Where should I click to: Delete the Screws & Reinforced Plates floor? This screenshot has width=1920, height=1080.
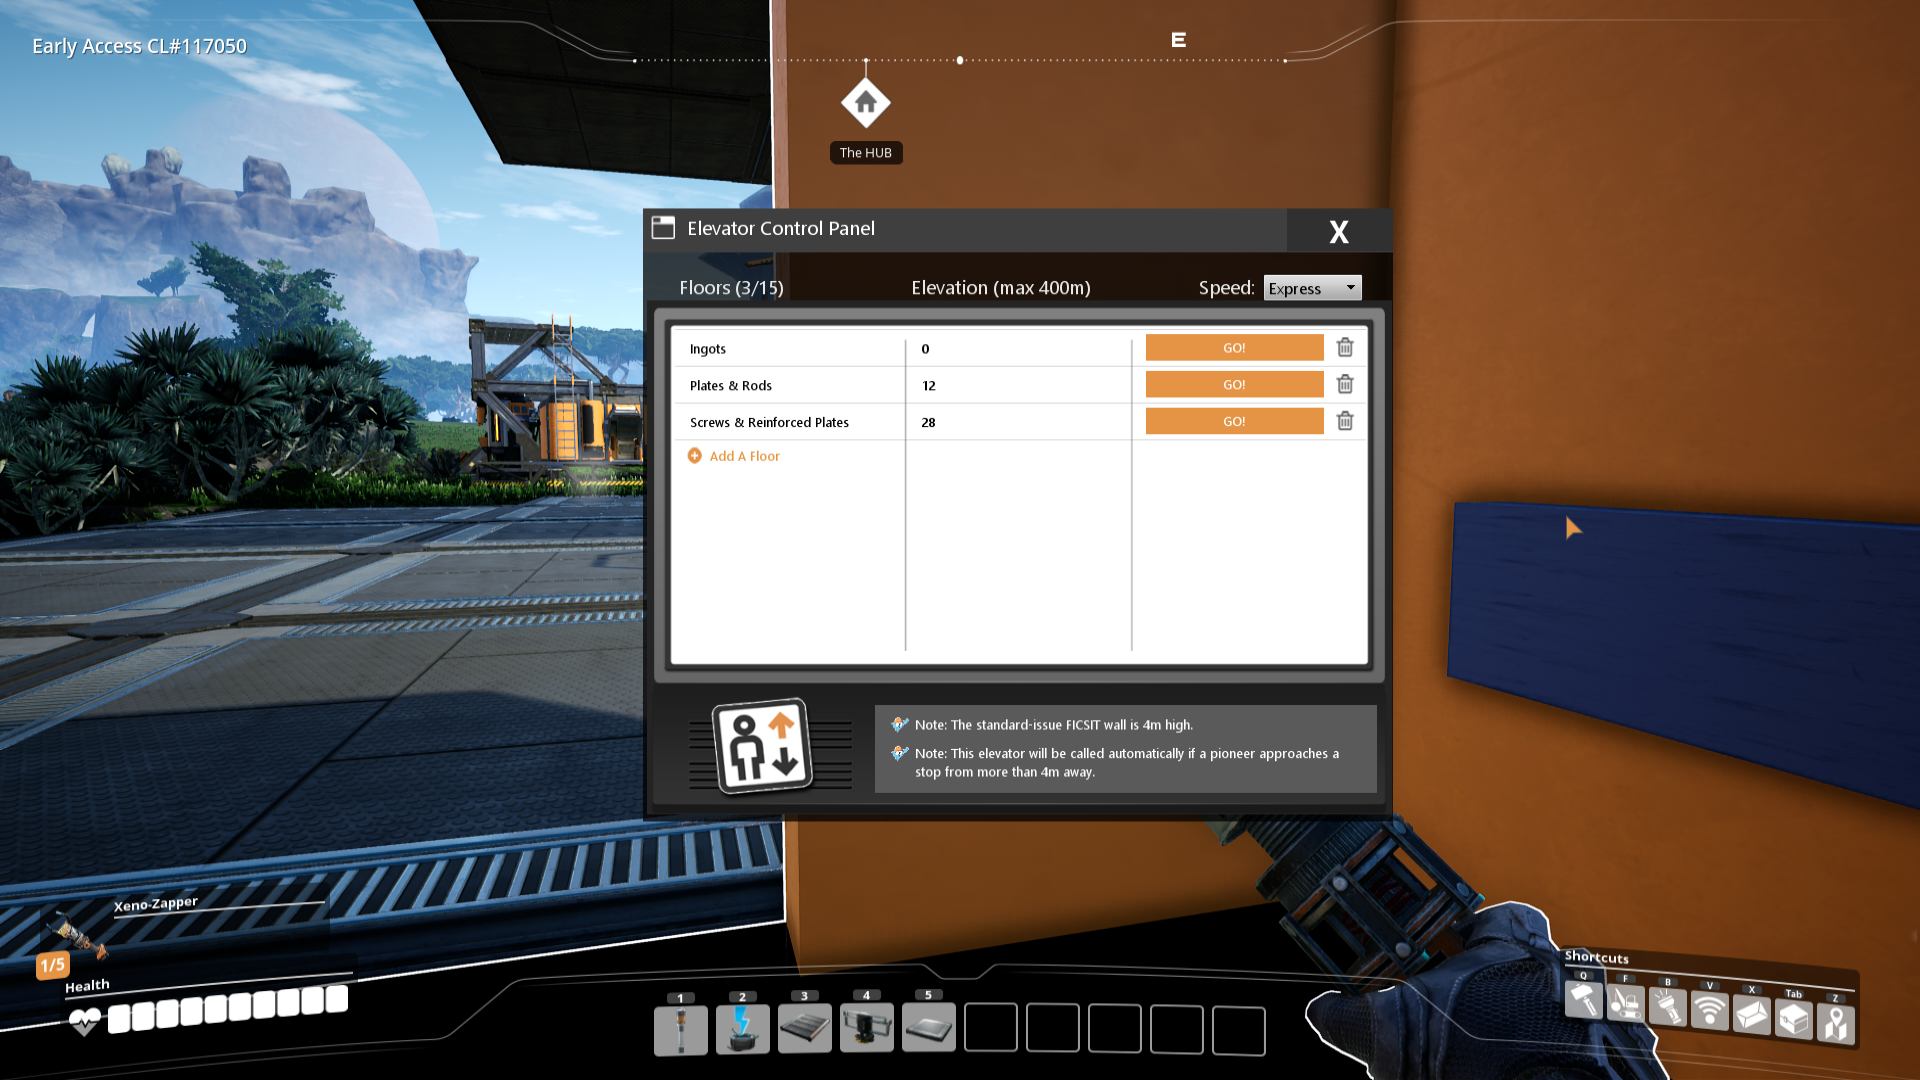(x=1345, y=421)
